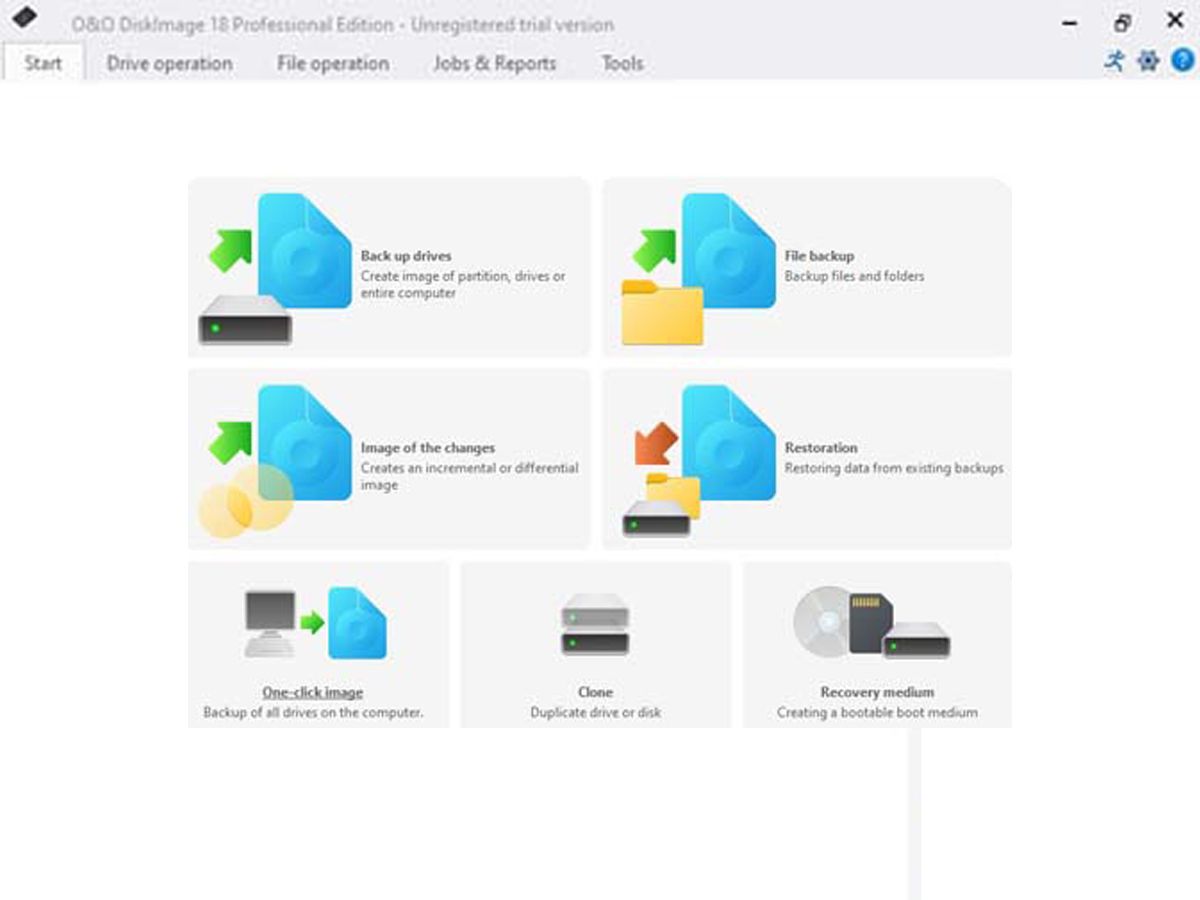The width and height of the screenshot is (1200, 900).
Task: Open the One-click image link
Action: click(313, 692)
